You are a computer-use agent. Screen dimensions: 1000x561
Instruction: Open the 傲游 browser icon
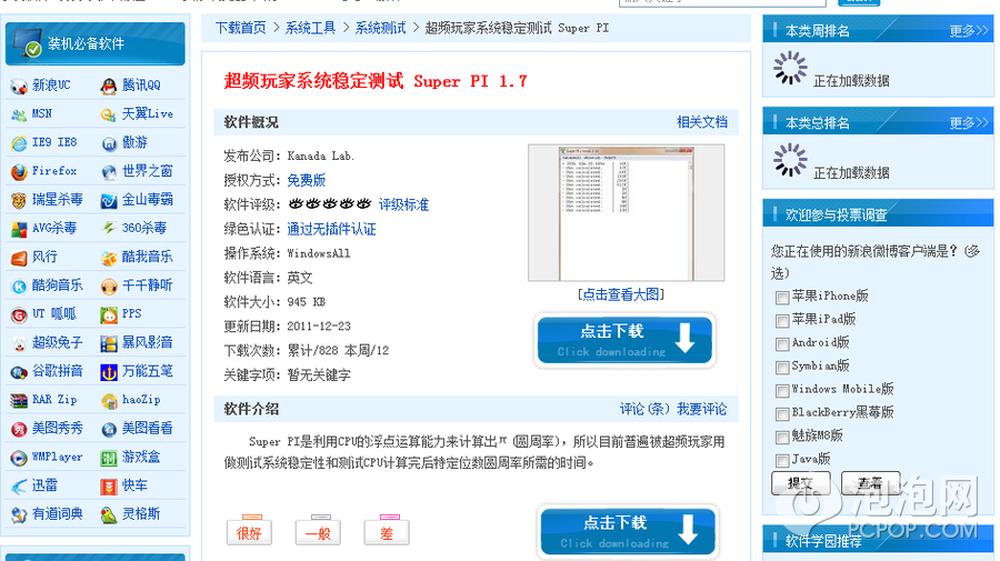(x=109, y=143)
